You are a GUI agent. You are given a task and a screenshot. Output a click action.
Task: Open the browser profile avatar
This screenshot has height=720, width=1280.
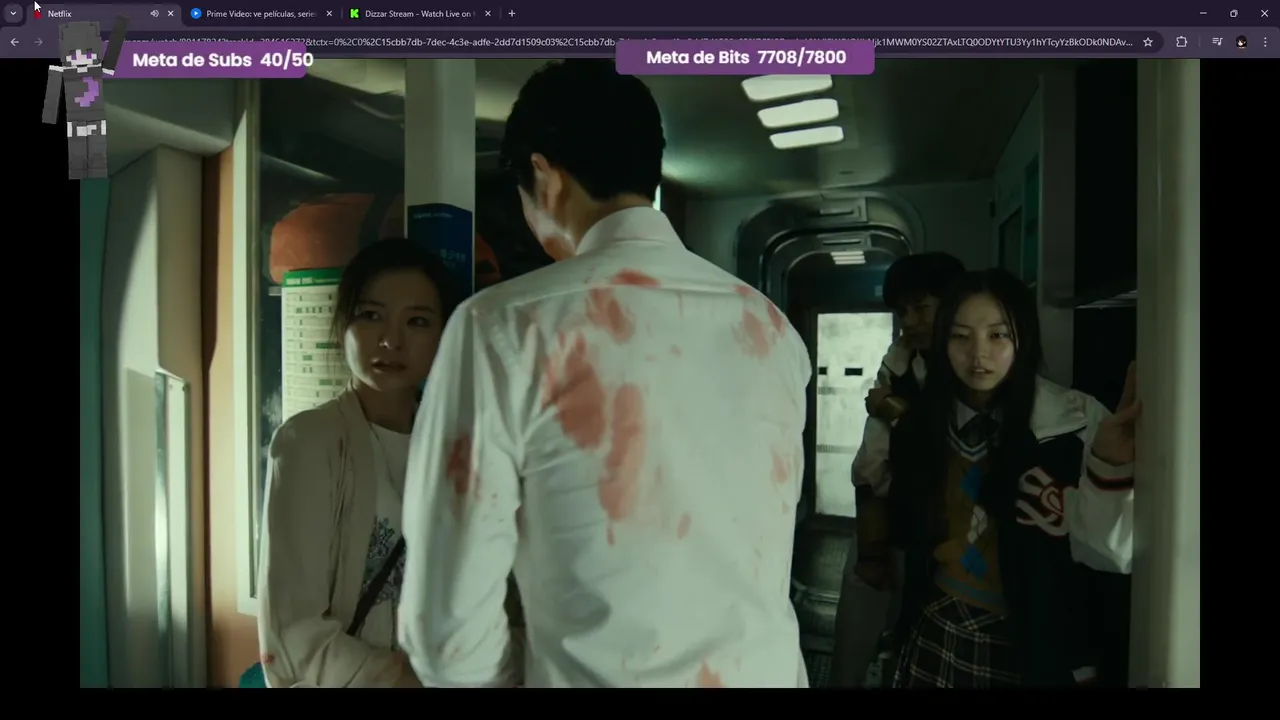point(1242,42)
